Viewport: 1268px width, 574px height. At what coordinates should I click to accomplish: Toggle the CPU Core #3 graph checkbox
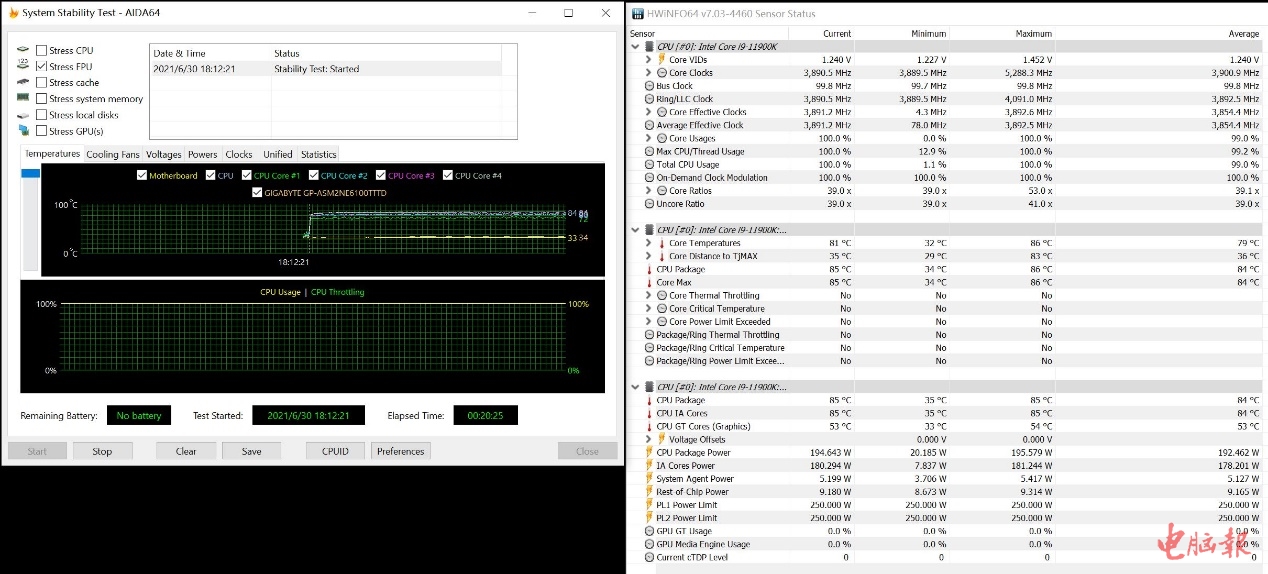click(380, 176)
